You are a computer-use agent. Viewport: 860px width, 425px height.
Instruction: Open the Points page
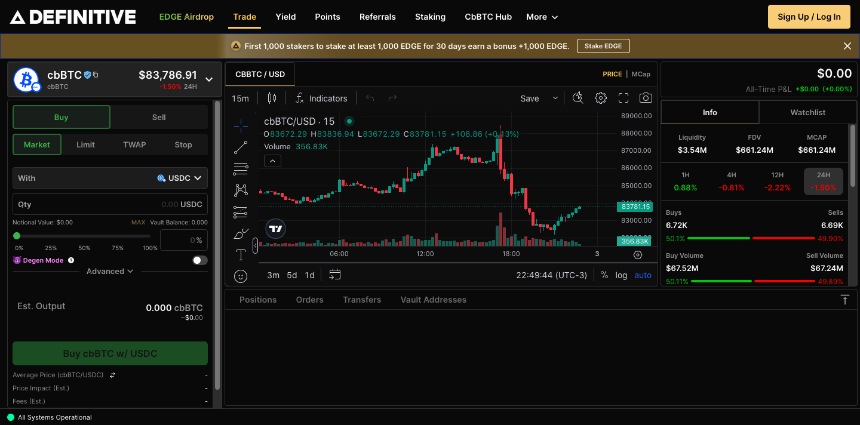click(x=327, y=17)
